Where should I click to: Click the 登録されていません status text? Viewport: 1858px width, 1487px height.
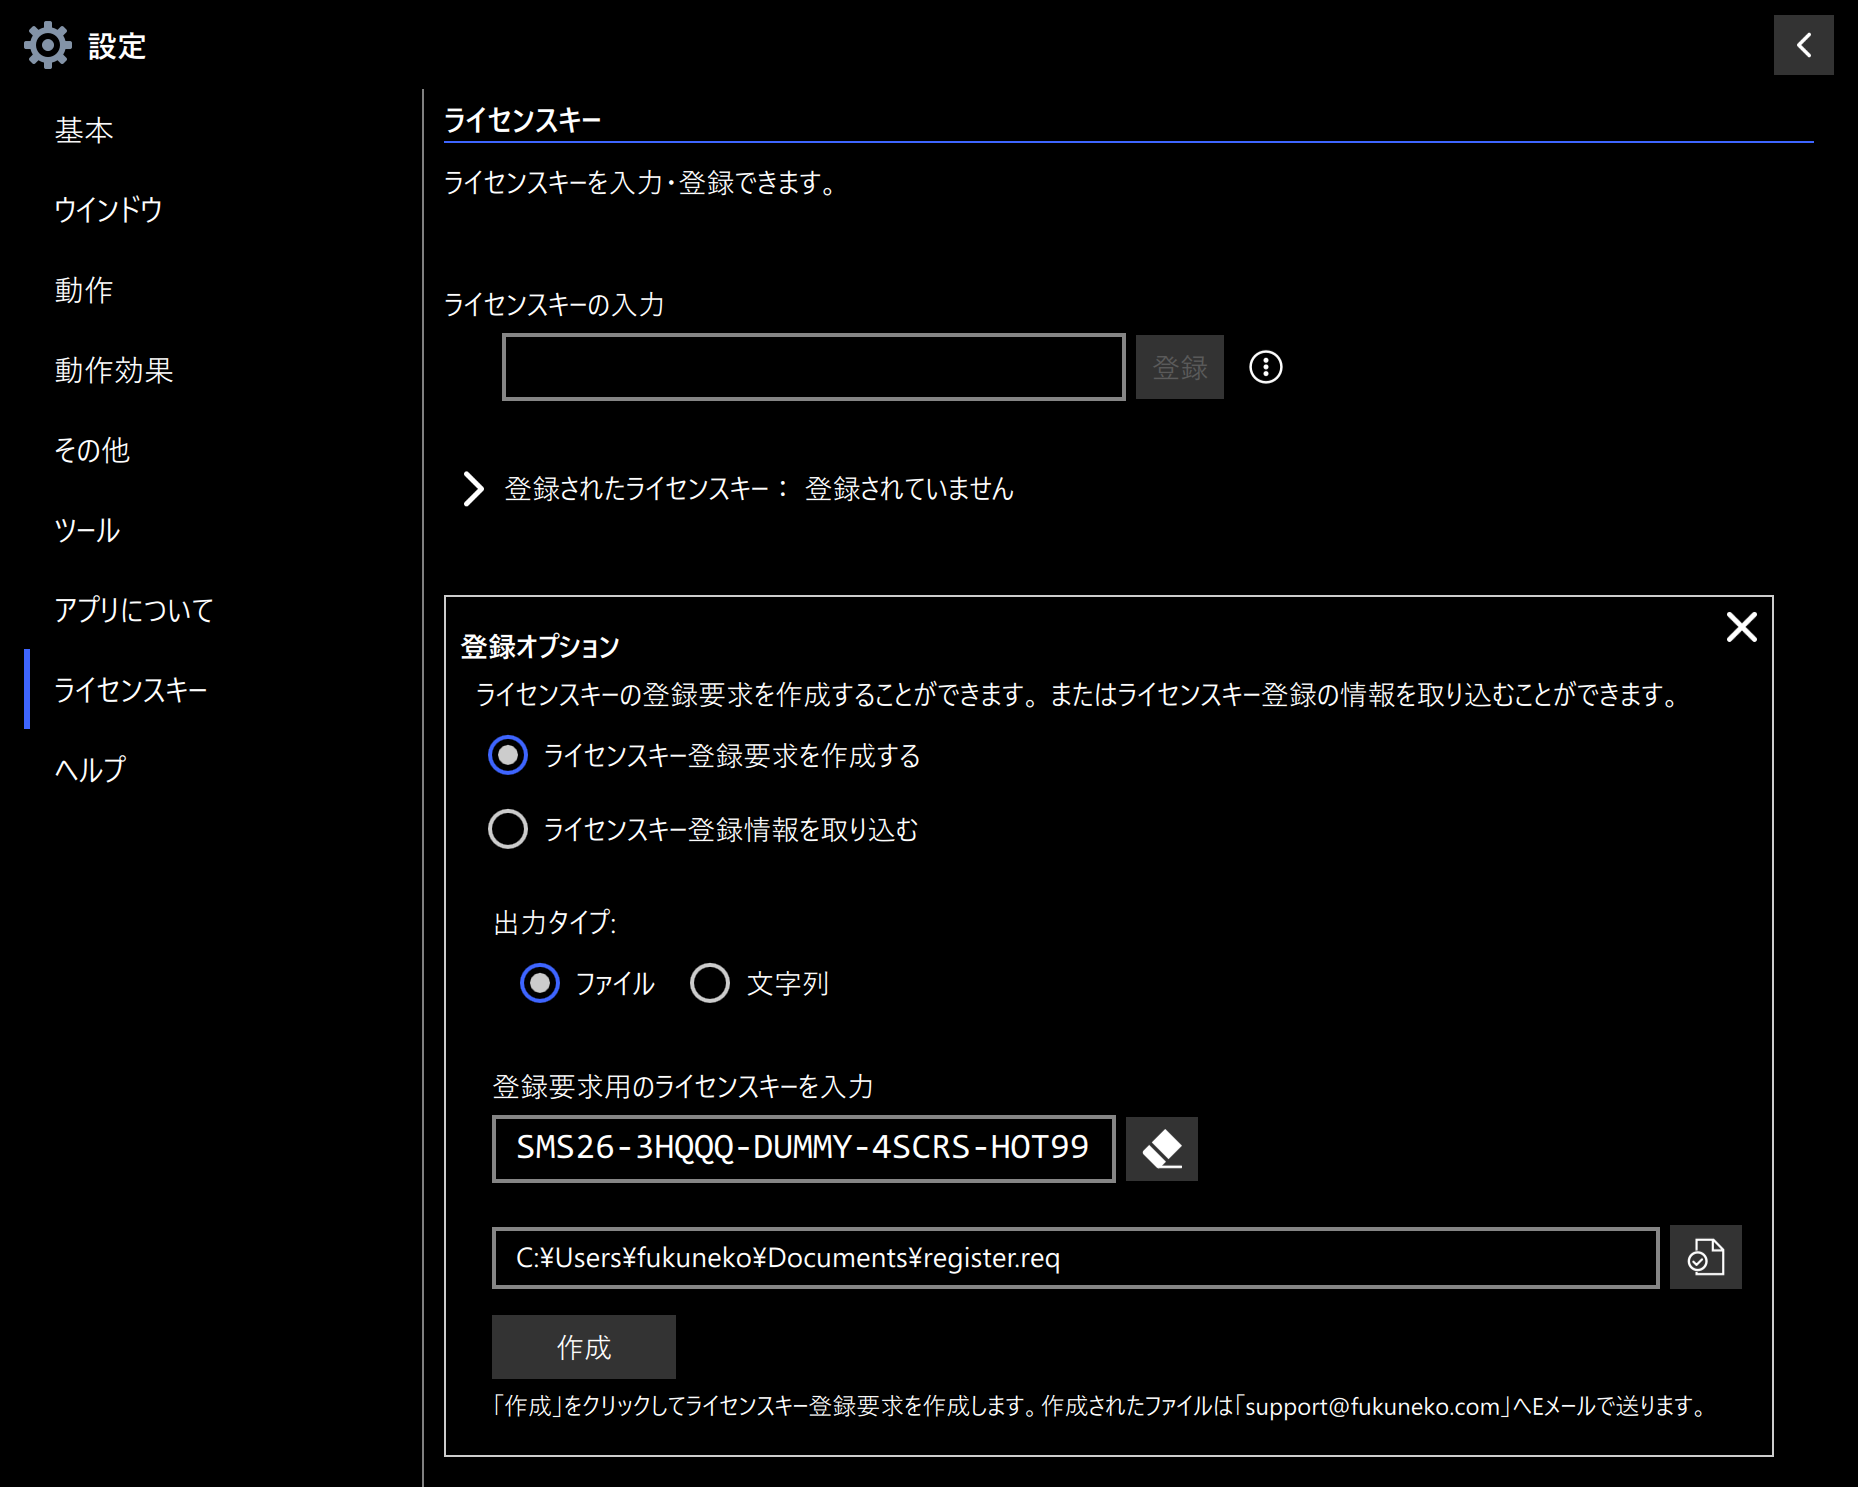tap(909, 489)
